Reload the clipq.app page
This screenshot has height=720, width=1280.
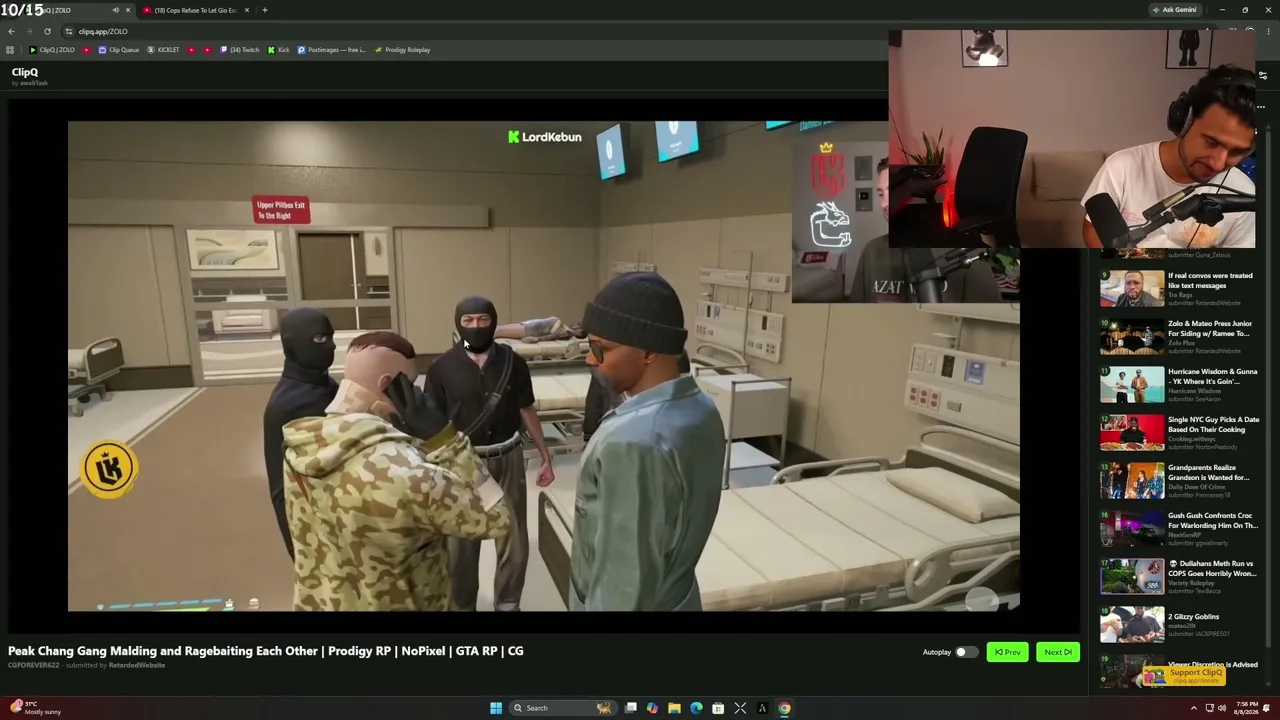[47, 31]
